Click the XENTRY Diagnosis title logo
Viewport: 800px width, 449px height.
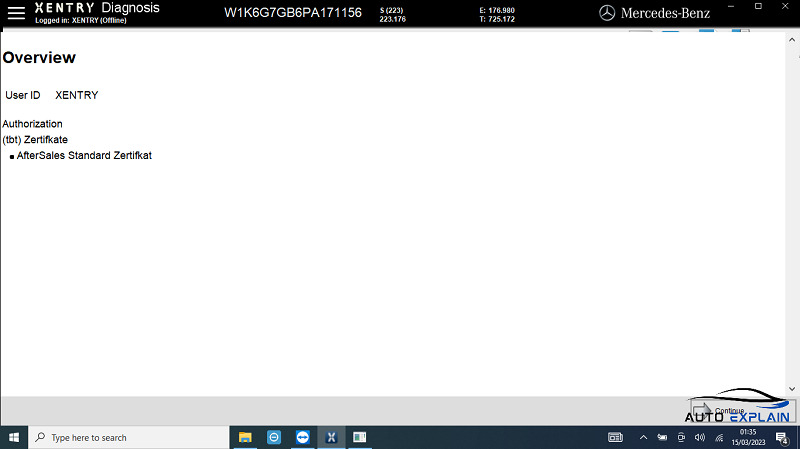coord(97,8)
